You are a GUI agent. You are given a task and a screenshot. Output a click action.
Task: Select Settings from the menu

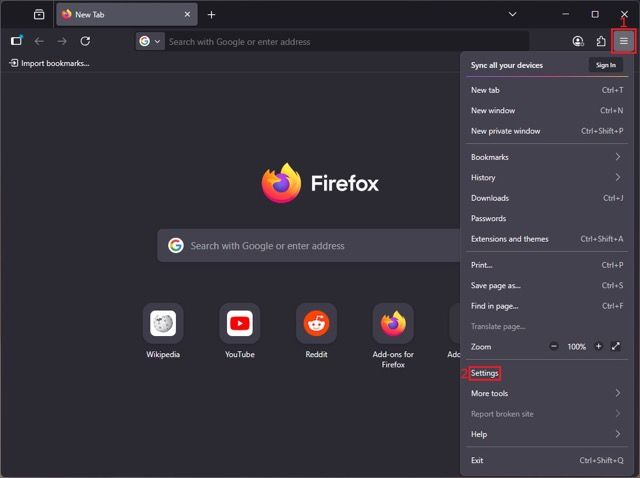[x=485, y=373]
